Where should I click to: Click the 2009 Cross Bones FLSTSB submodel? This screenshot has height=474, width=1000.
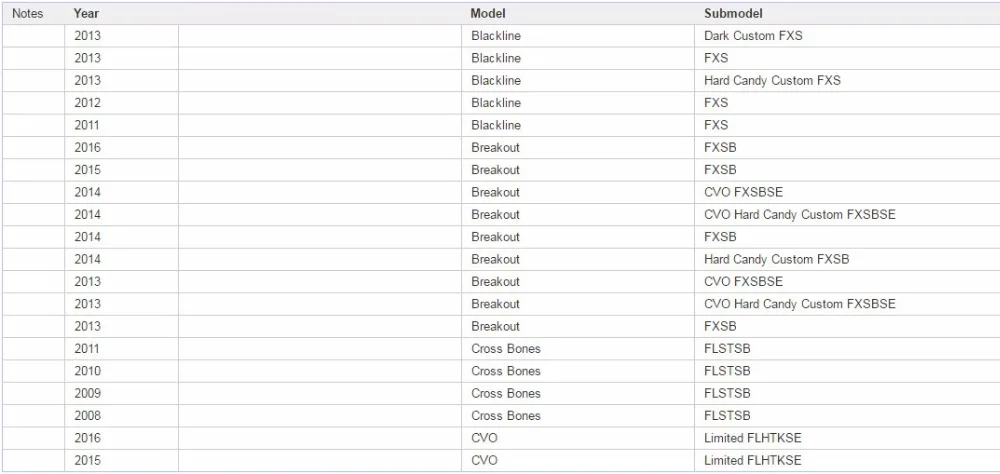pyautogui.click(x=847, y=393)
